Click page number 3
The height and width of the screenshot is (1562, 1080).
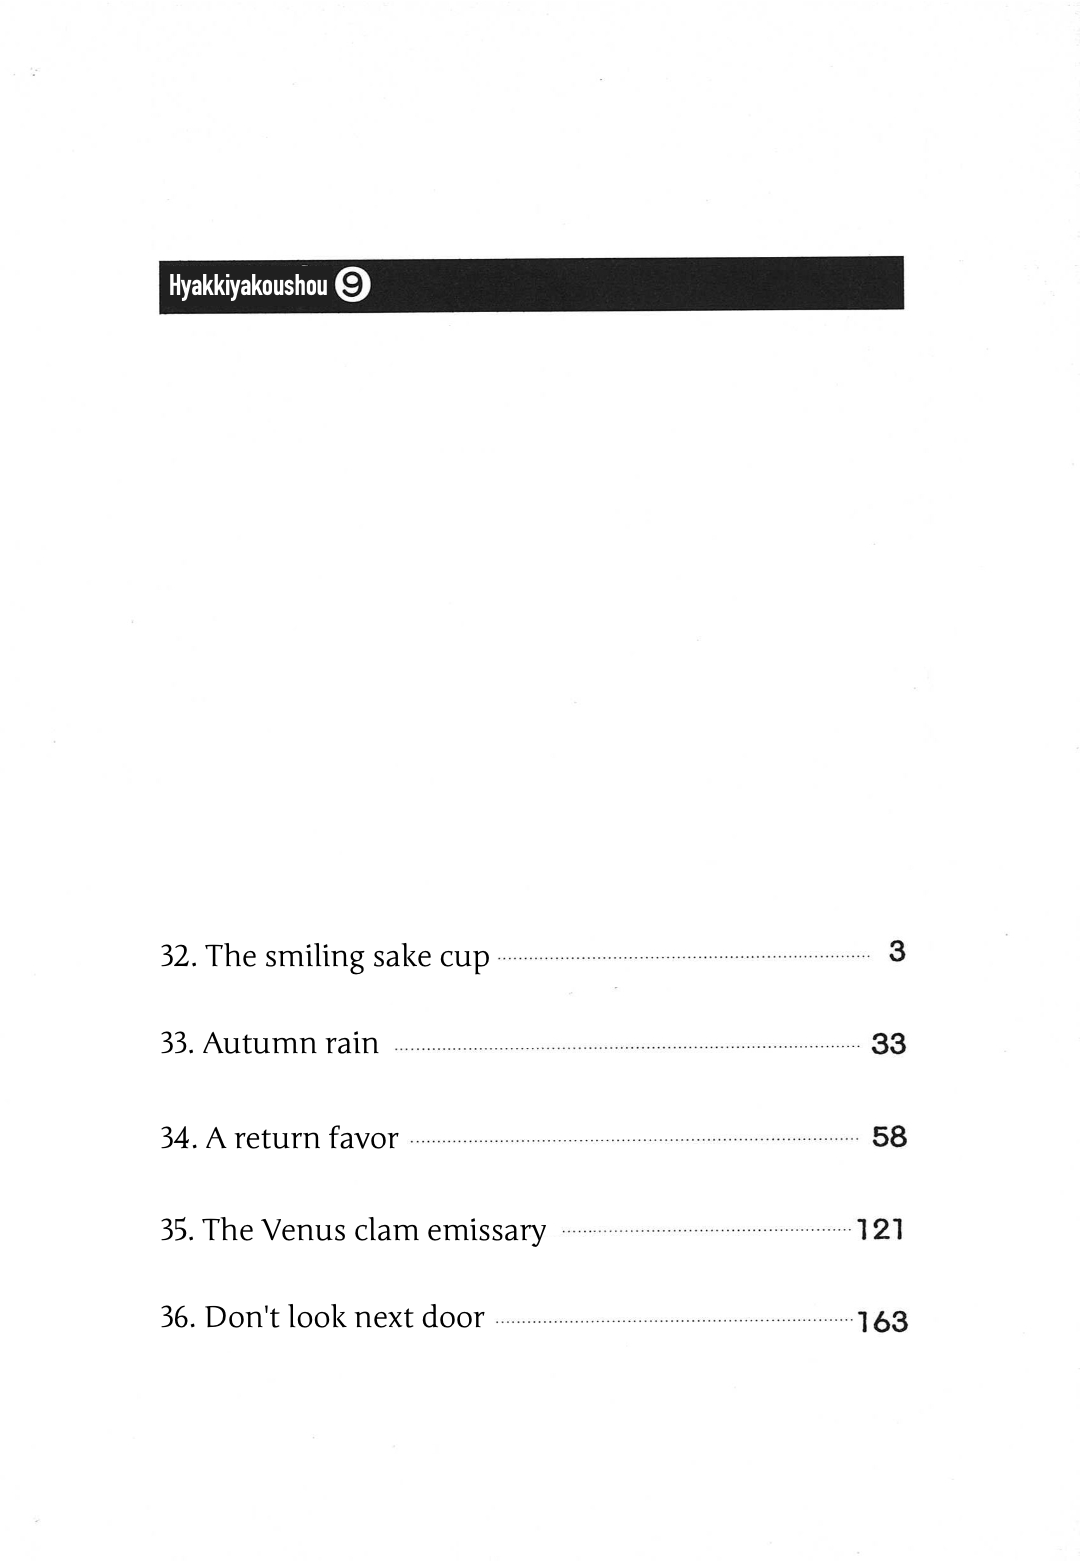click(x=896, y=951)
